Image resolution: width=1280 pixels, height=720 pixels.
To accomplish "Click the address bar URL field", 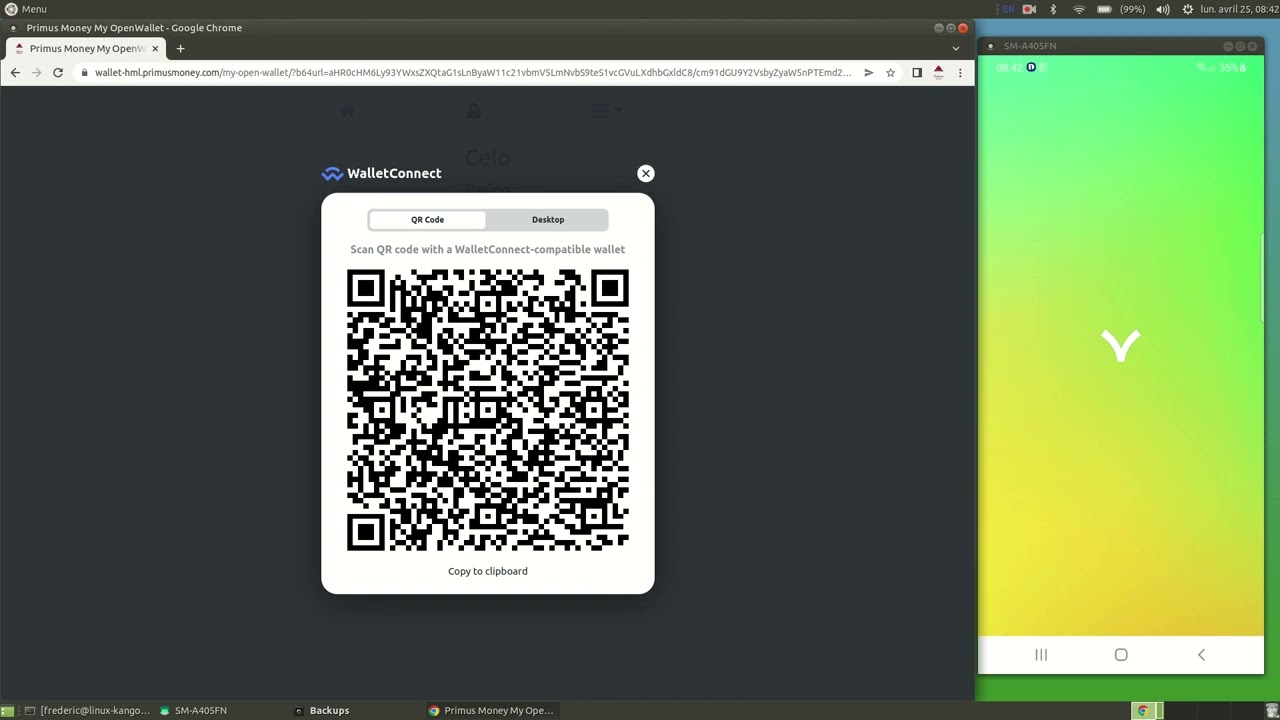I will (473, 72).
